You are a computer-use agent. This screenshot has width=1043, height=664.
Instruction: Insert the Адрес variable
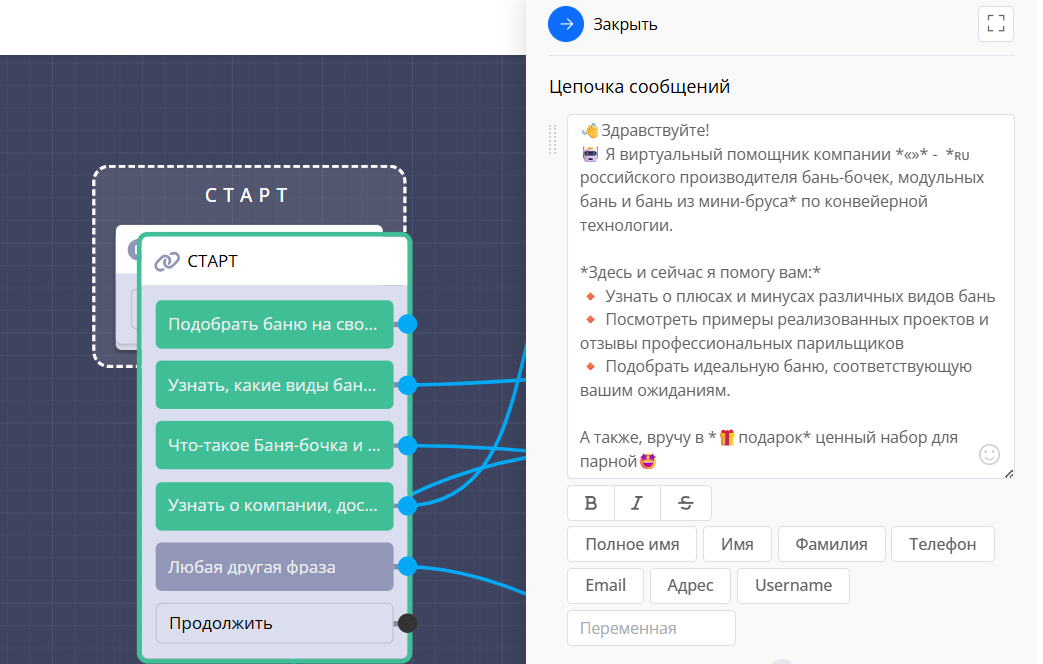(690, 586)
